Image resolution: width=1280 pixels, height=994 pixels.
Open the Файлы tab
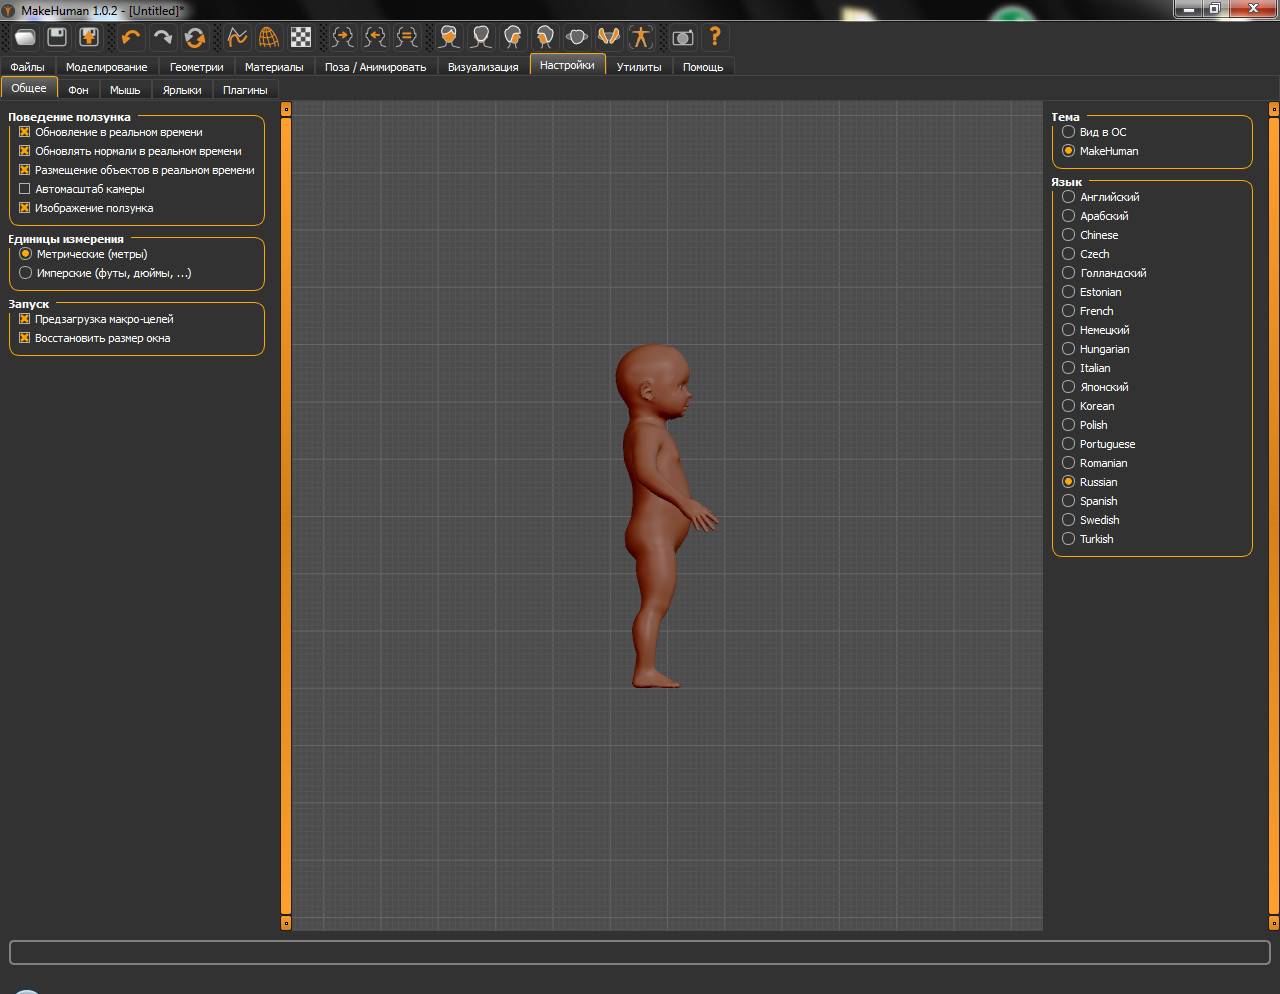point(27,67)
